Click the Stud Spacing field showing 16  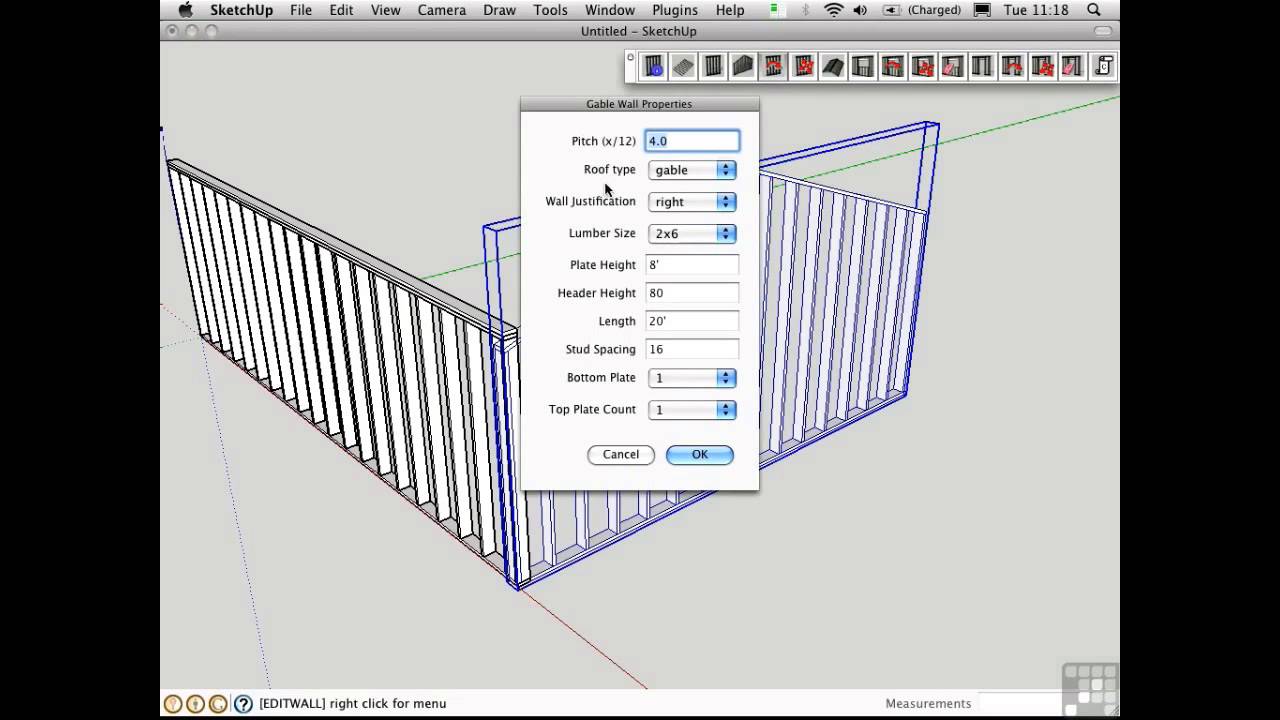tap(692, 349)
